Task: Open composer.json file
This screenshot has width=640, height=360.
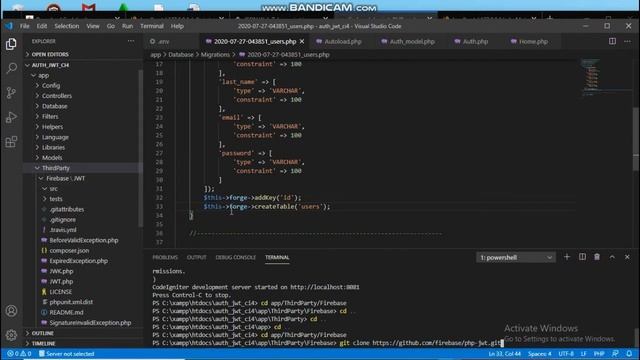Action: coord(69,250)
